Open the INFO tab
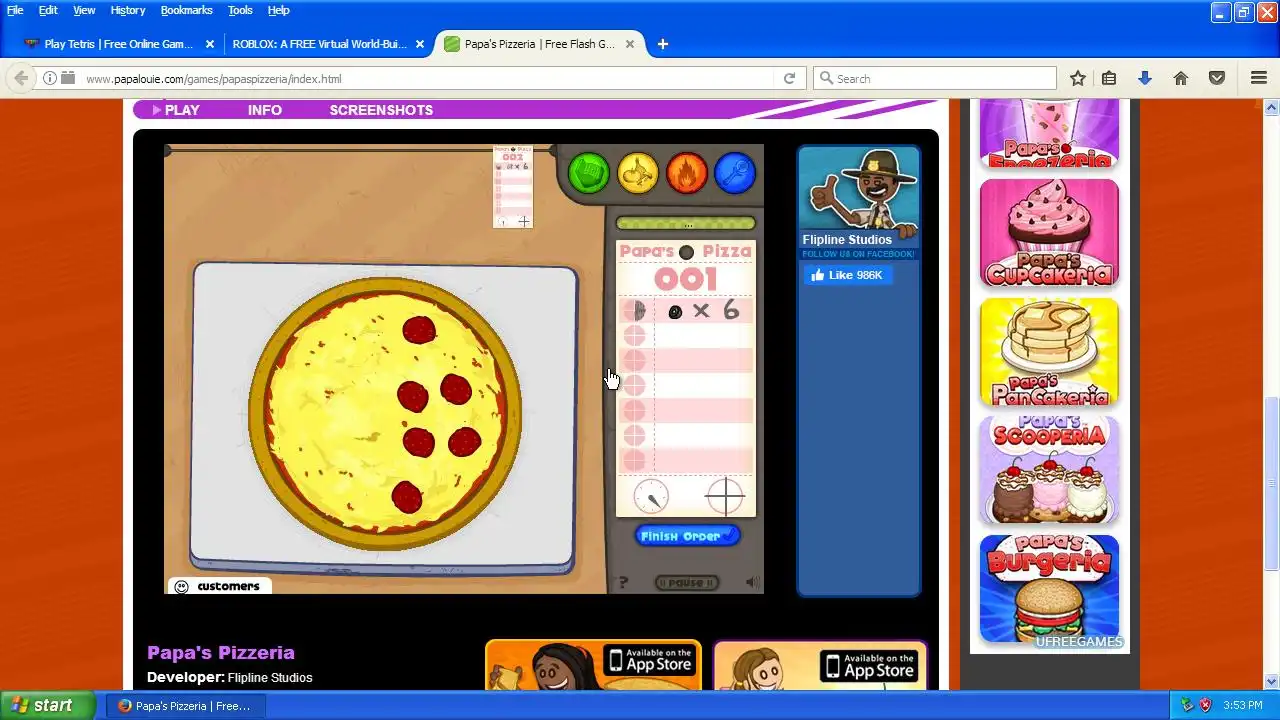This screenshot has height=720, width=1280. point(265,110)
